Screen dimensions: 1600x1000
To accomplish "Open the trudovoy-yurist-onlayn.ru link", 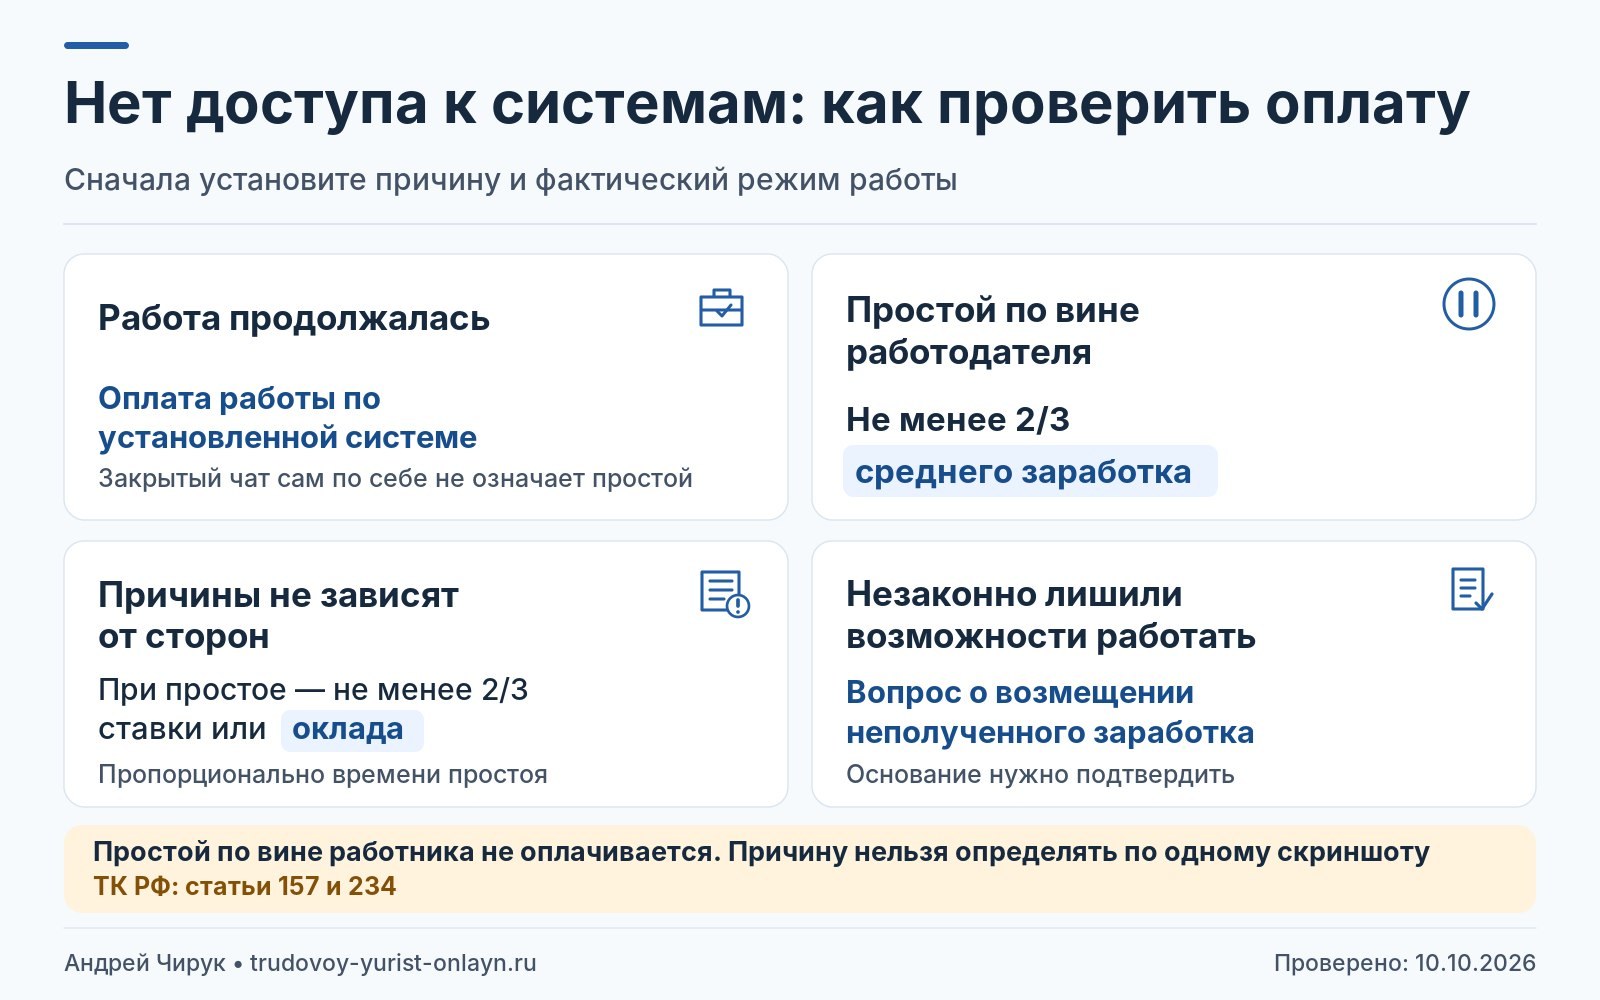I will click(x=393, y=963).
